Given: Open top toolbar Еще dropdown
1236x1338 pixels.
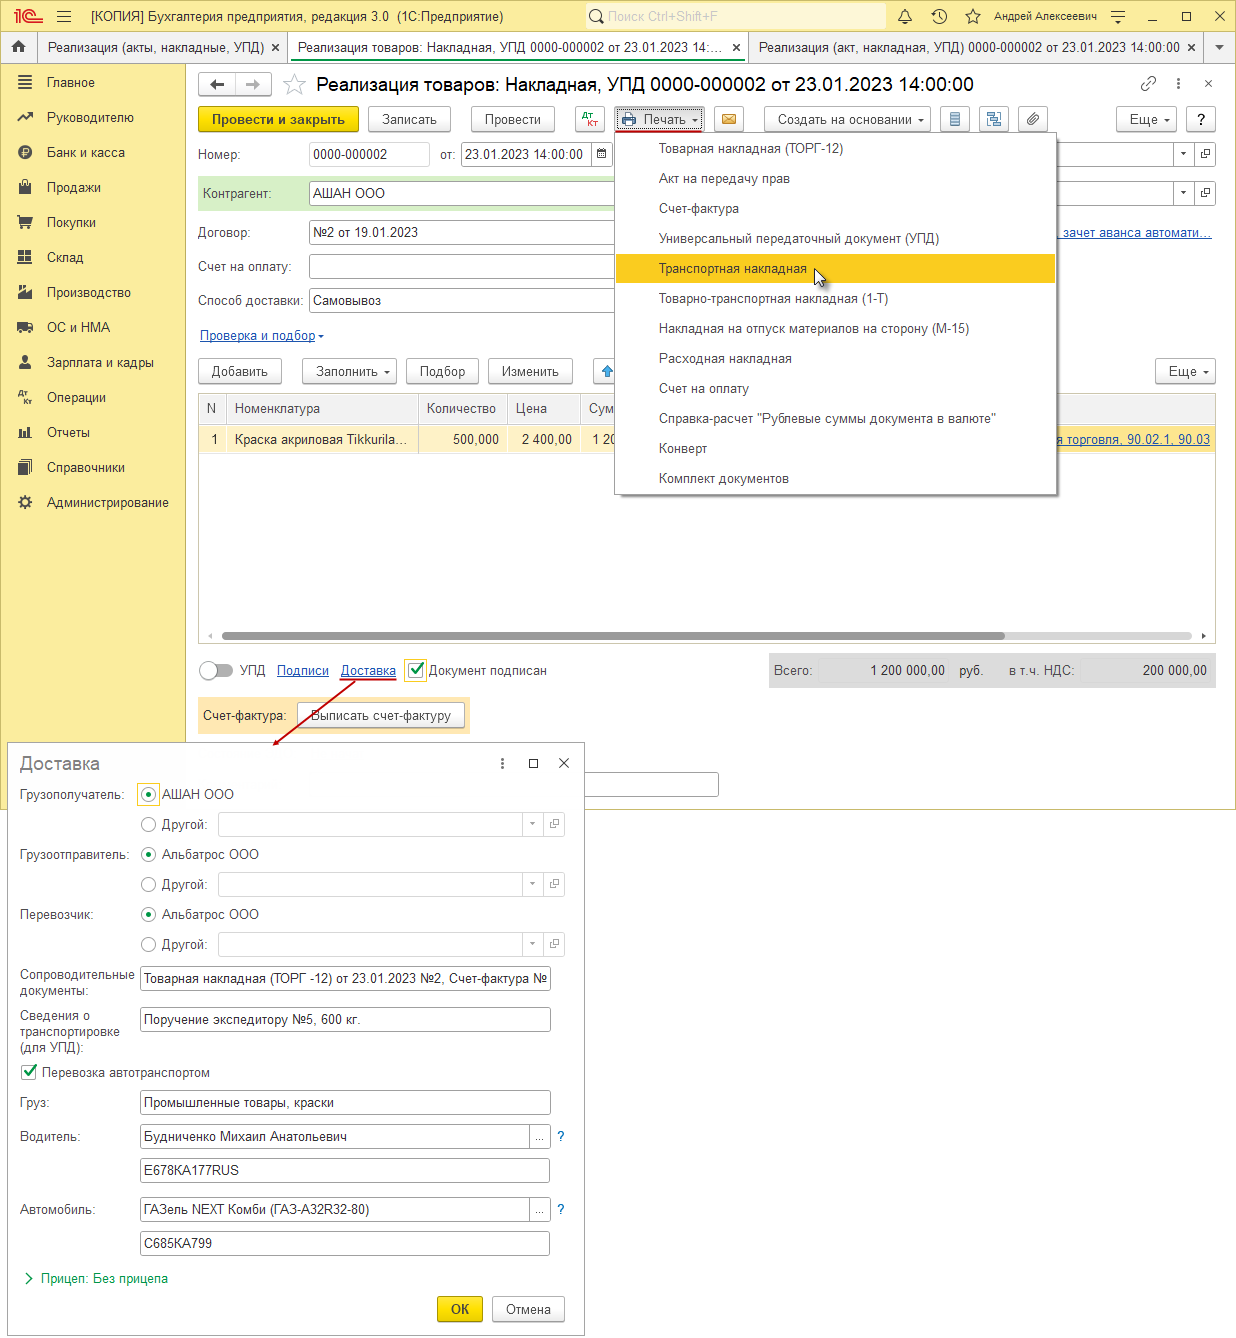Looking at the screenshot, I should coord(1146,119).
